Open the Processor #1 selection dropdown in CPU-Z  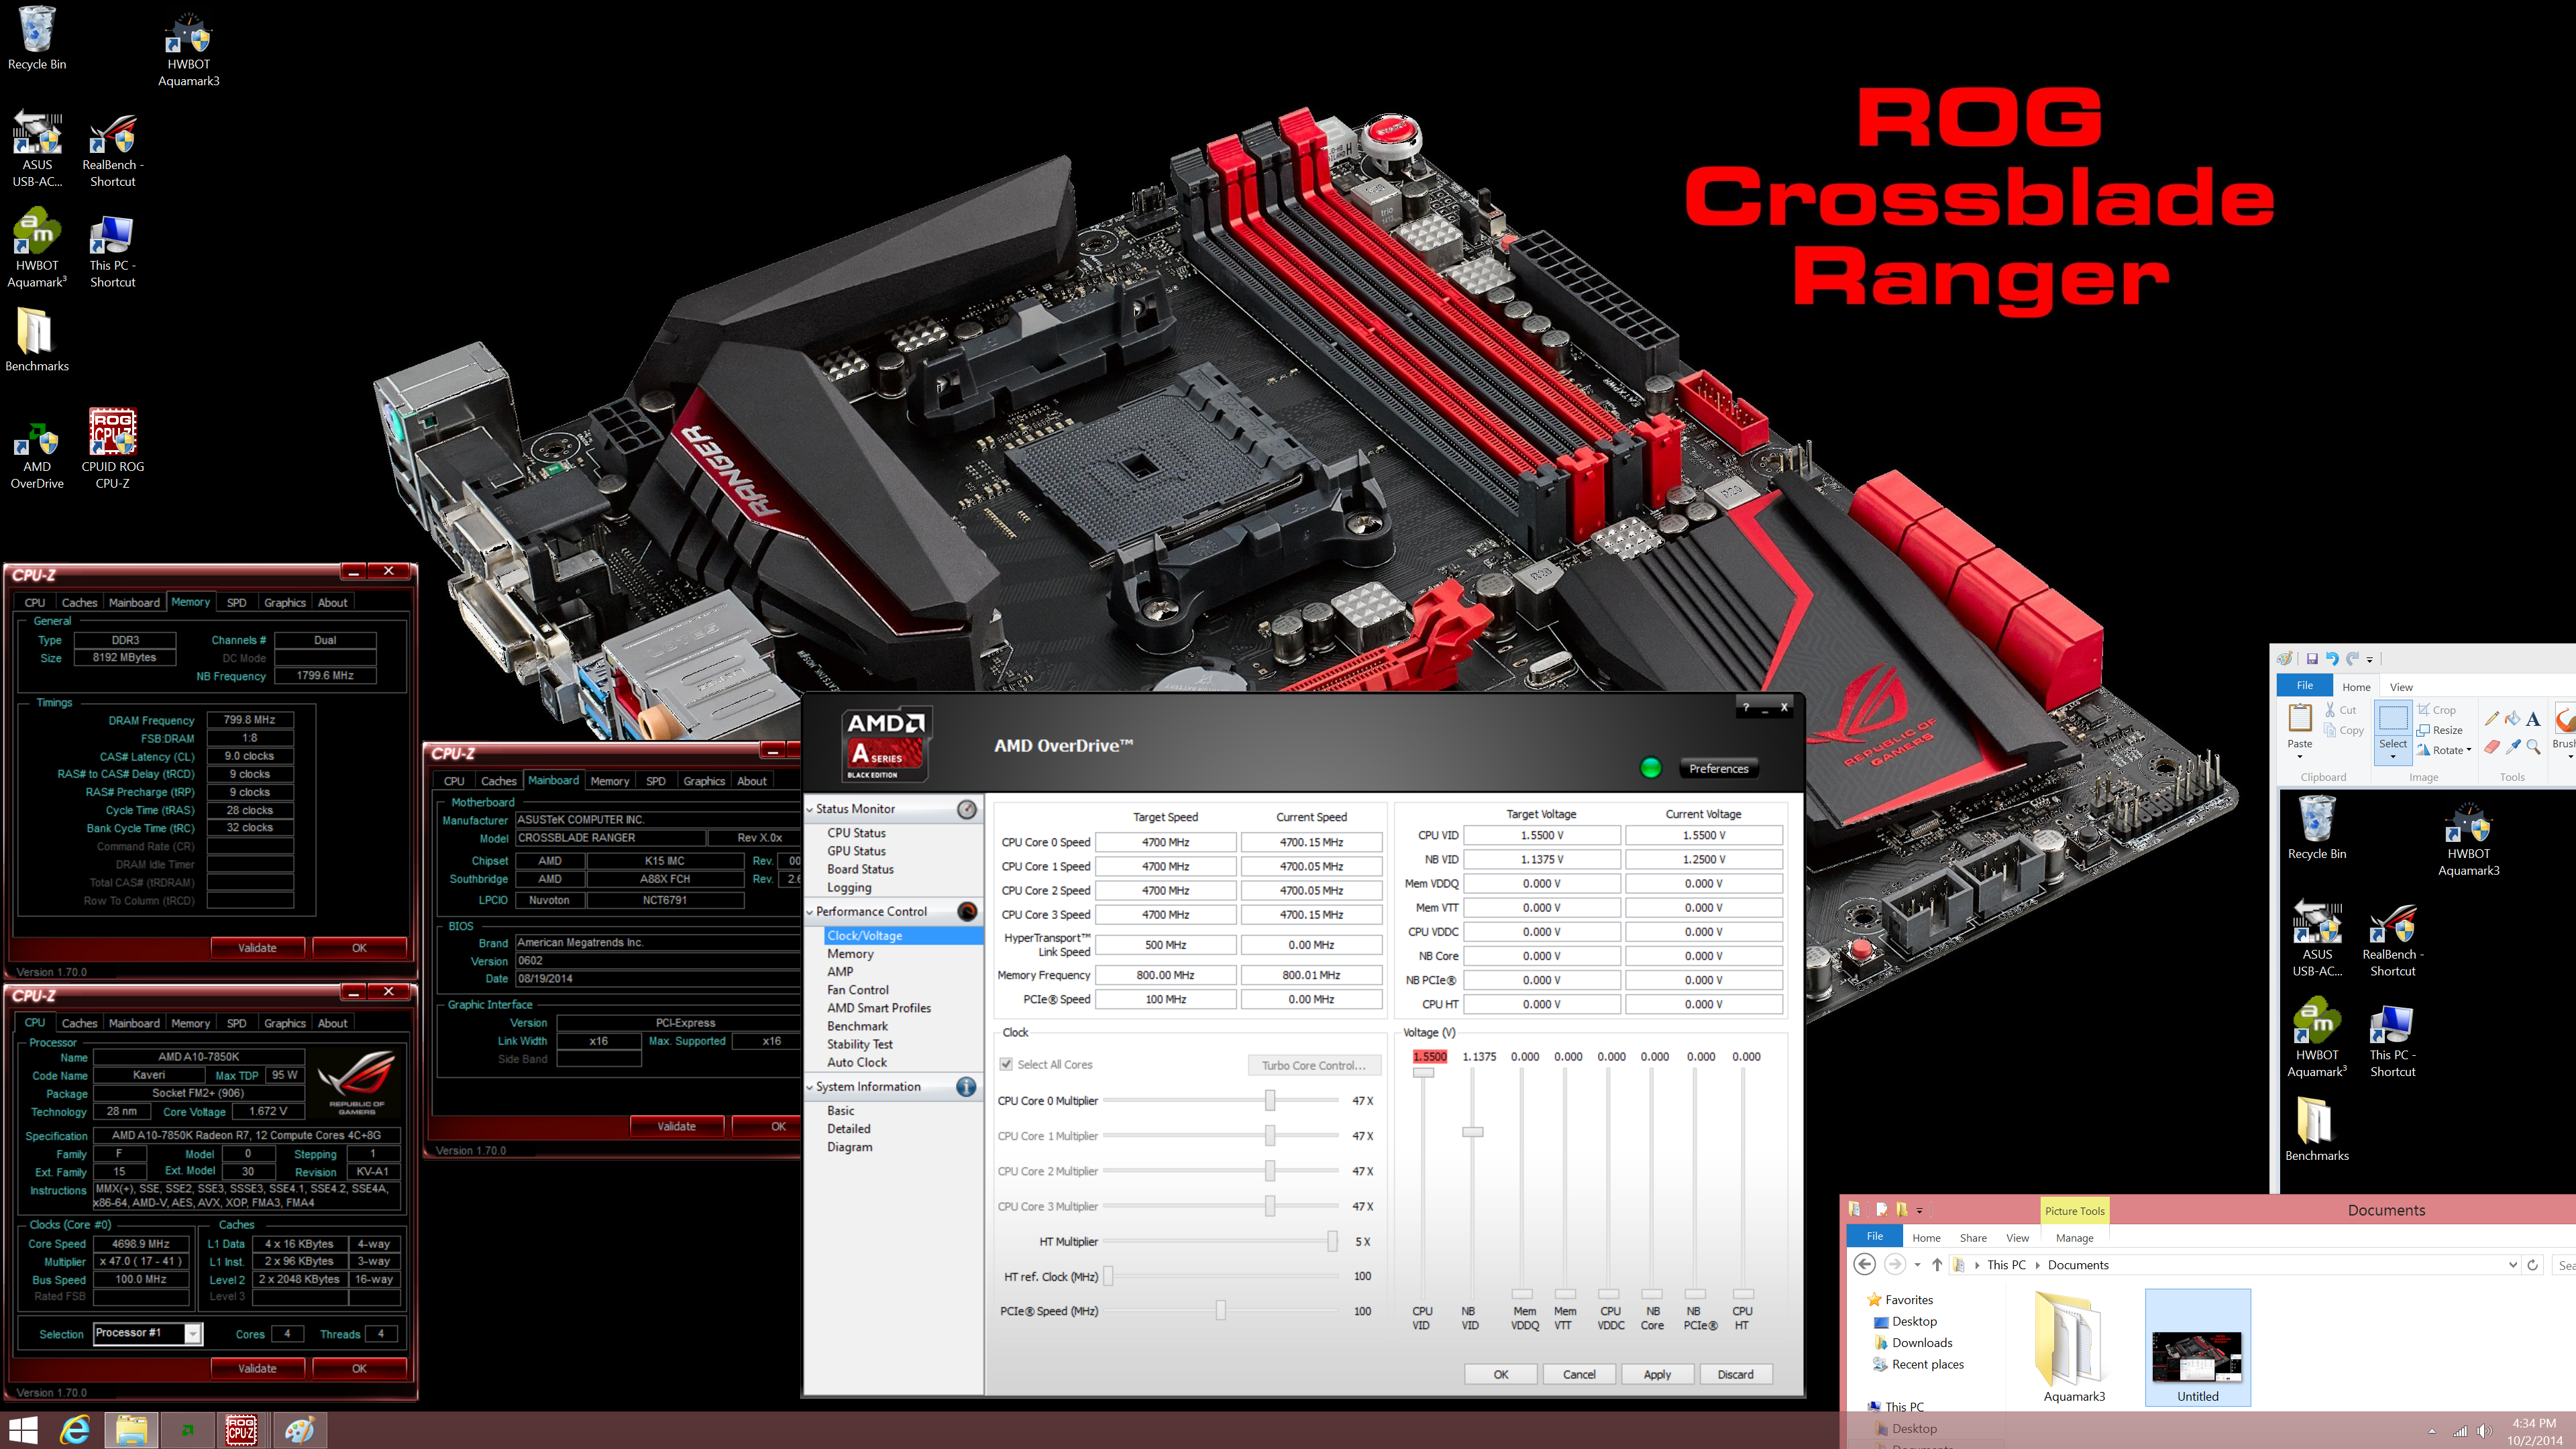click(x=193, y=1333)
